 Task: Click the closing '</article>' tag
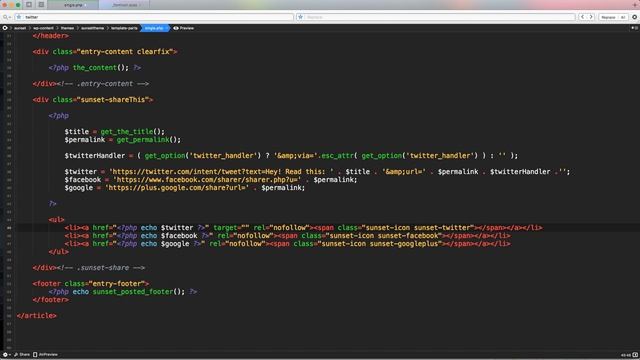click(x=37, y=316)
